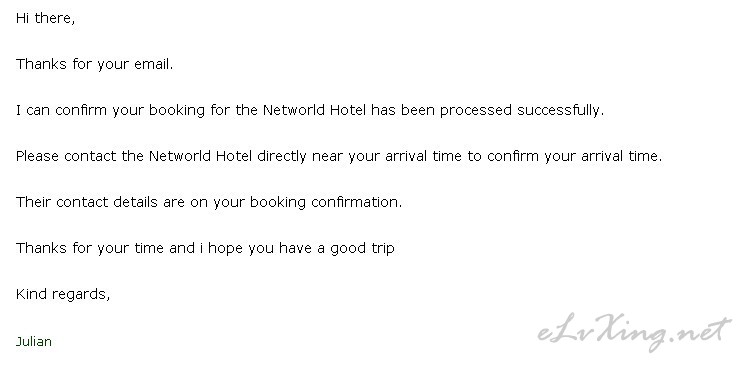
Task: Click the "Thanks for your email." line
Action: 95,64
